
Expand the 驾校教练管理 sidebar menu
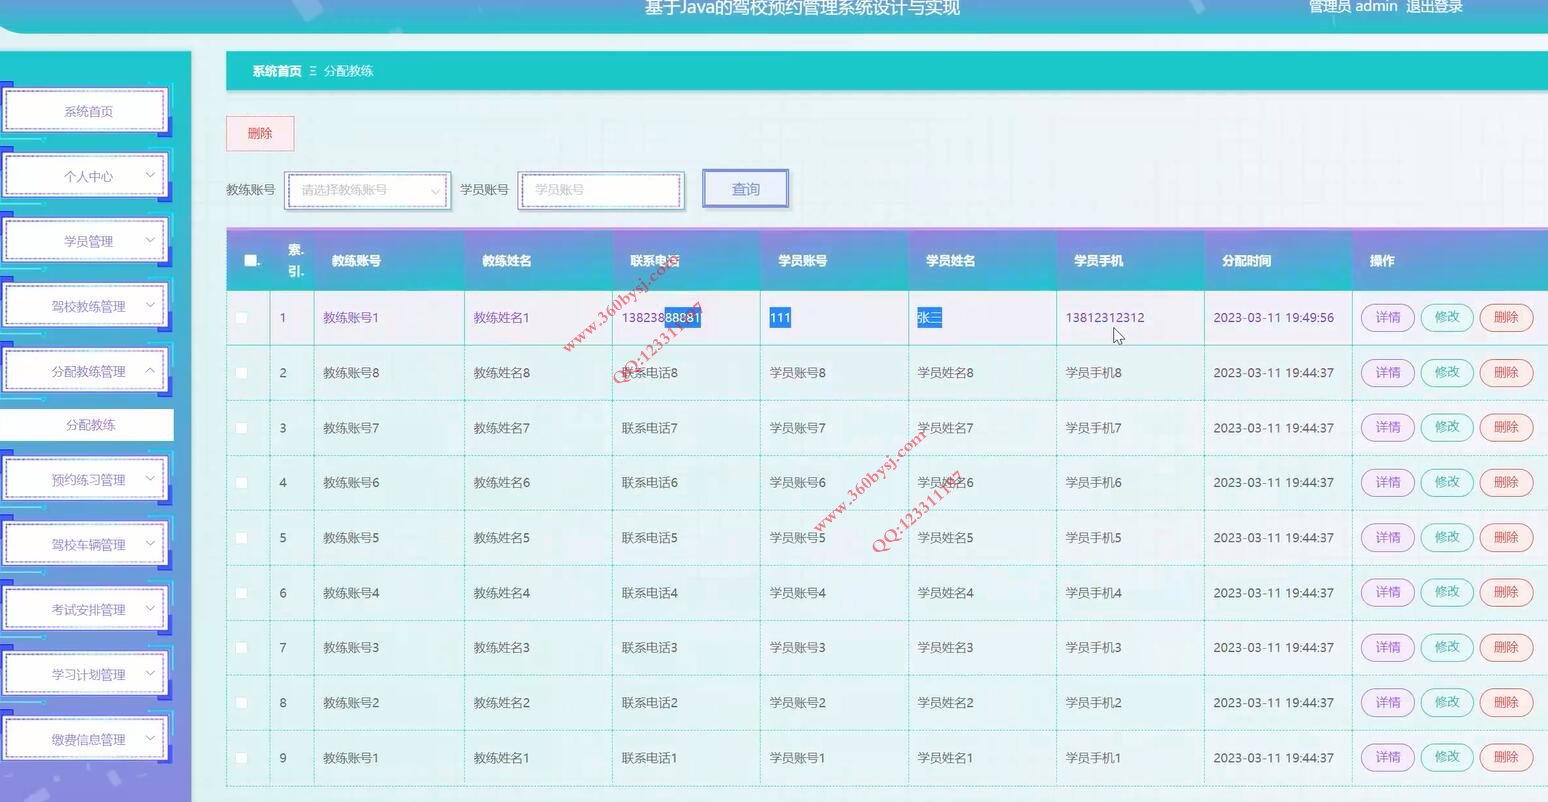pyautogui.click(x=86, y=306)
